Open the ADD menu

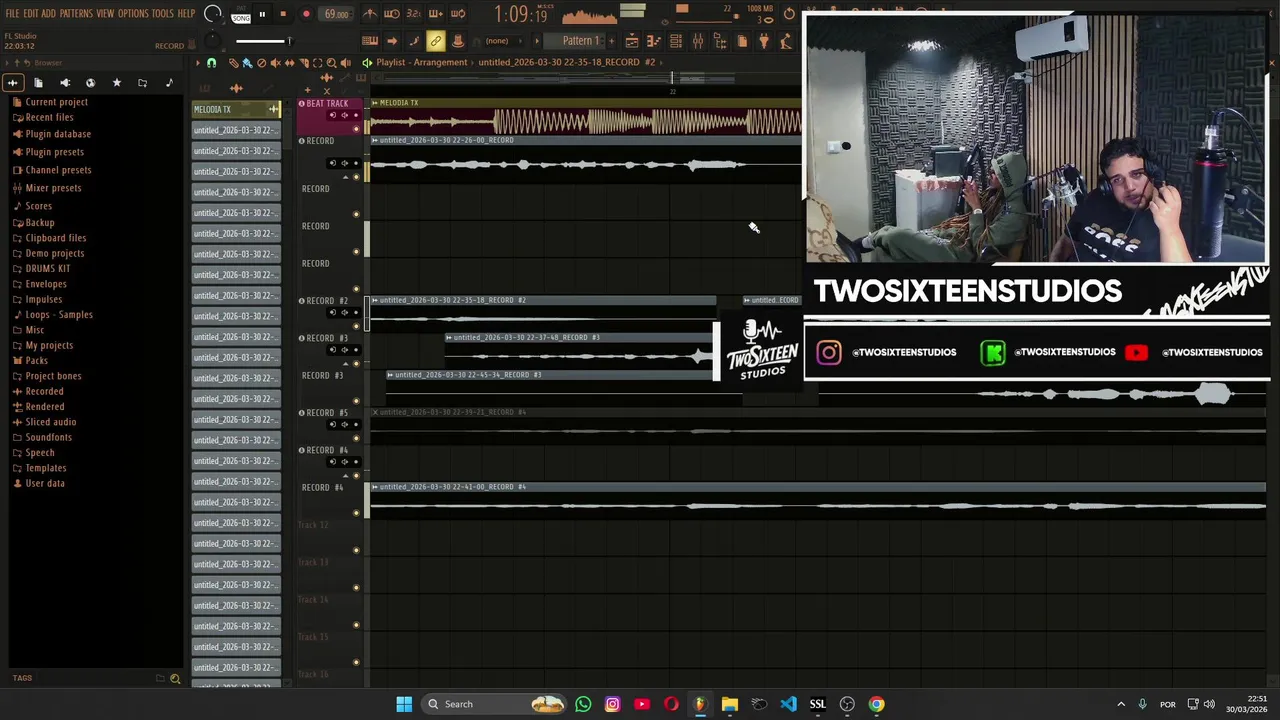(x=49, y=14)
